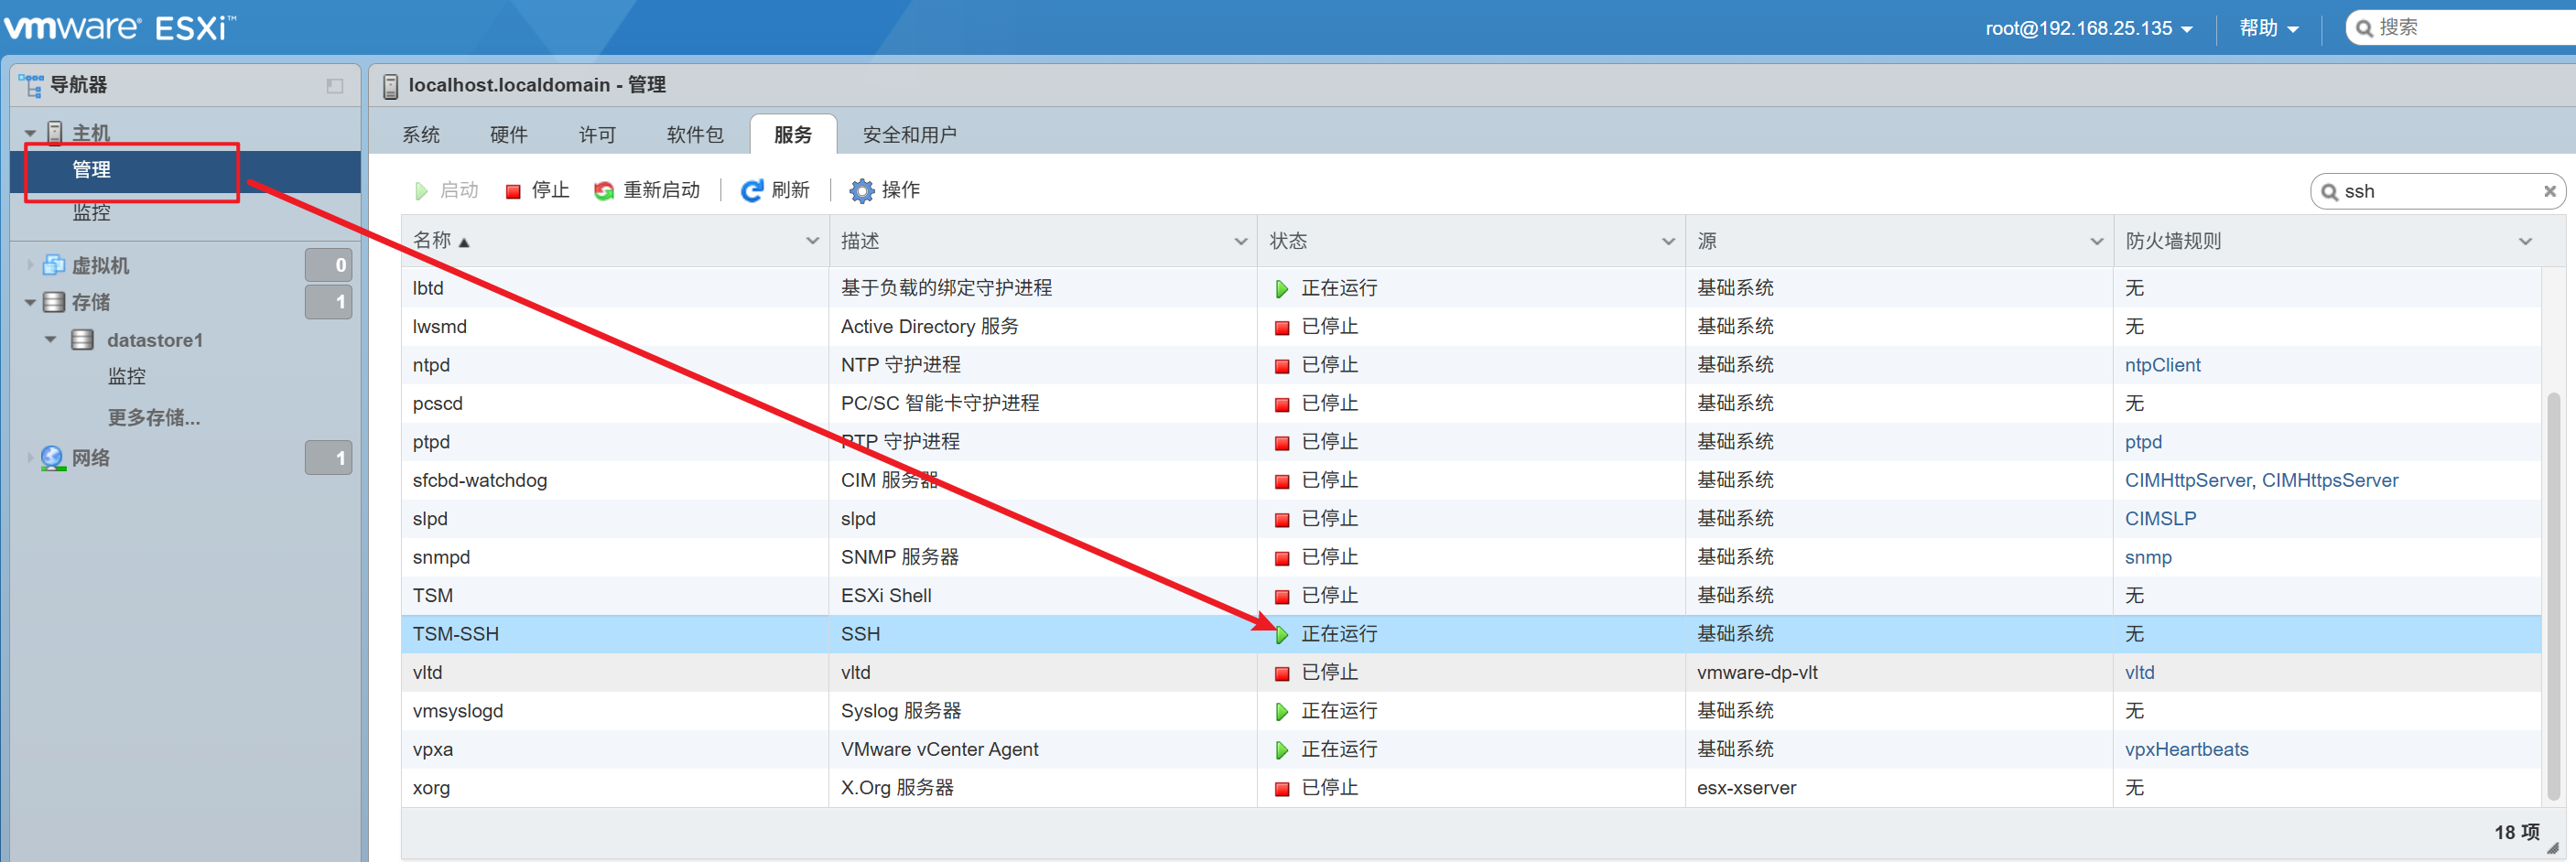Collapse the 存储 tree node
The height and width of the screenshot is (862, 2576).
(x=30, y=302)
